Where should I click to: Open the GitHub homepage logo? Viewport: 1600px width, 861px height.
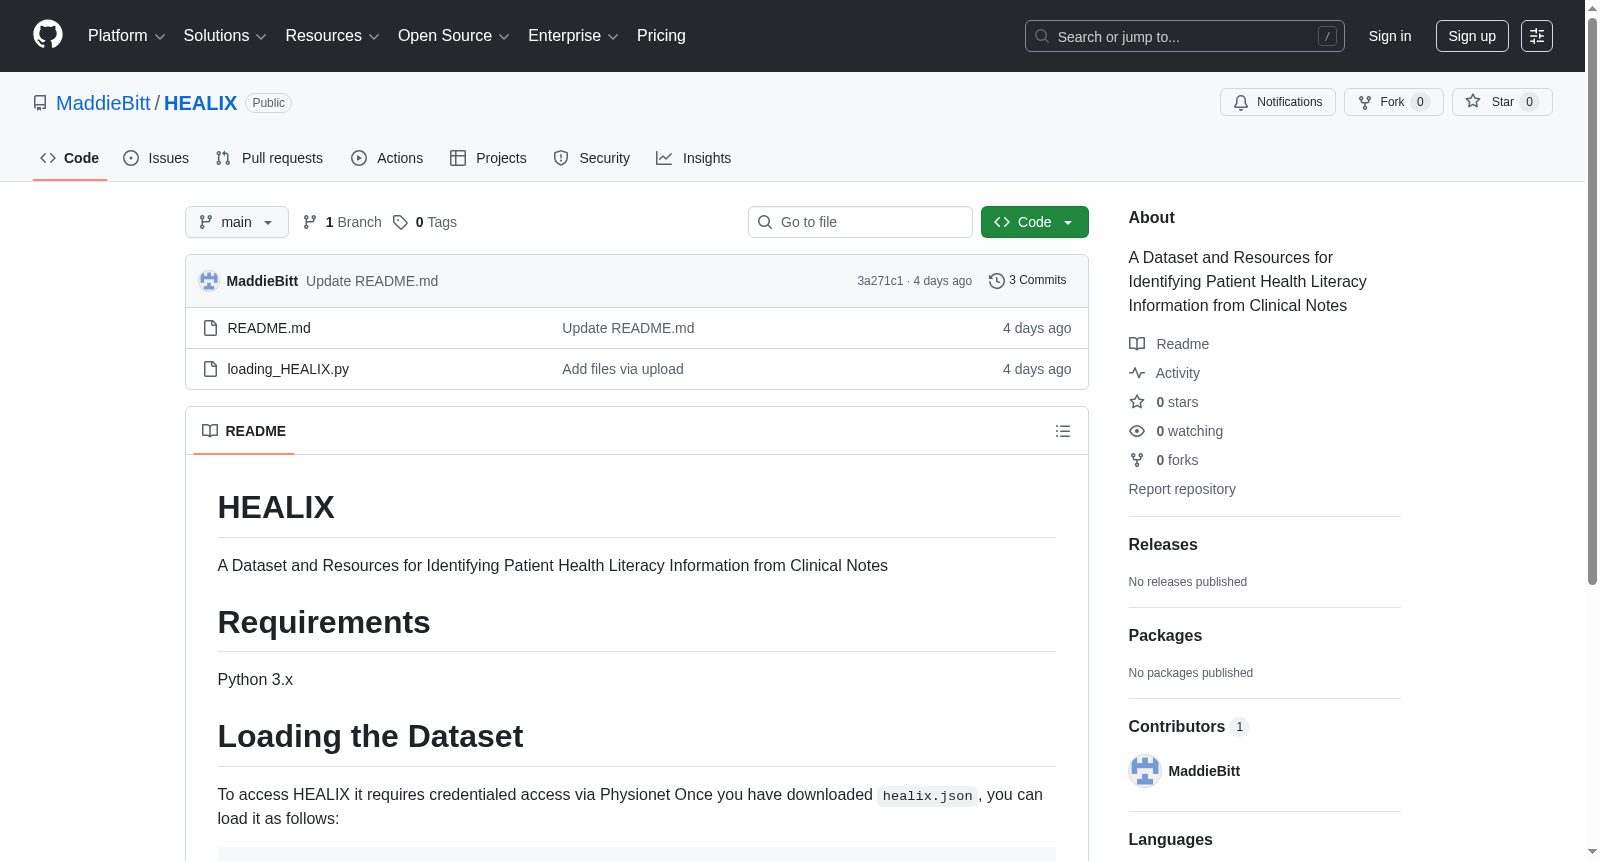[x=48, y=35]
